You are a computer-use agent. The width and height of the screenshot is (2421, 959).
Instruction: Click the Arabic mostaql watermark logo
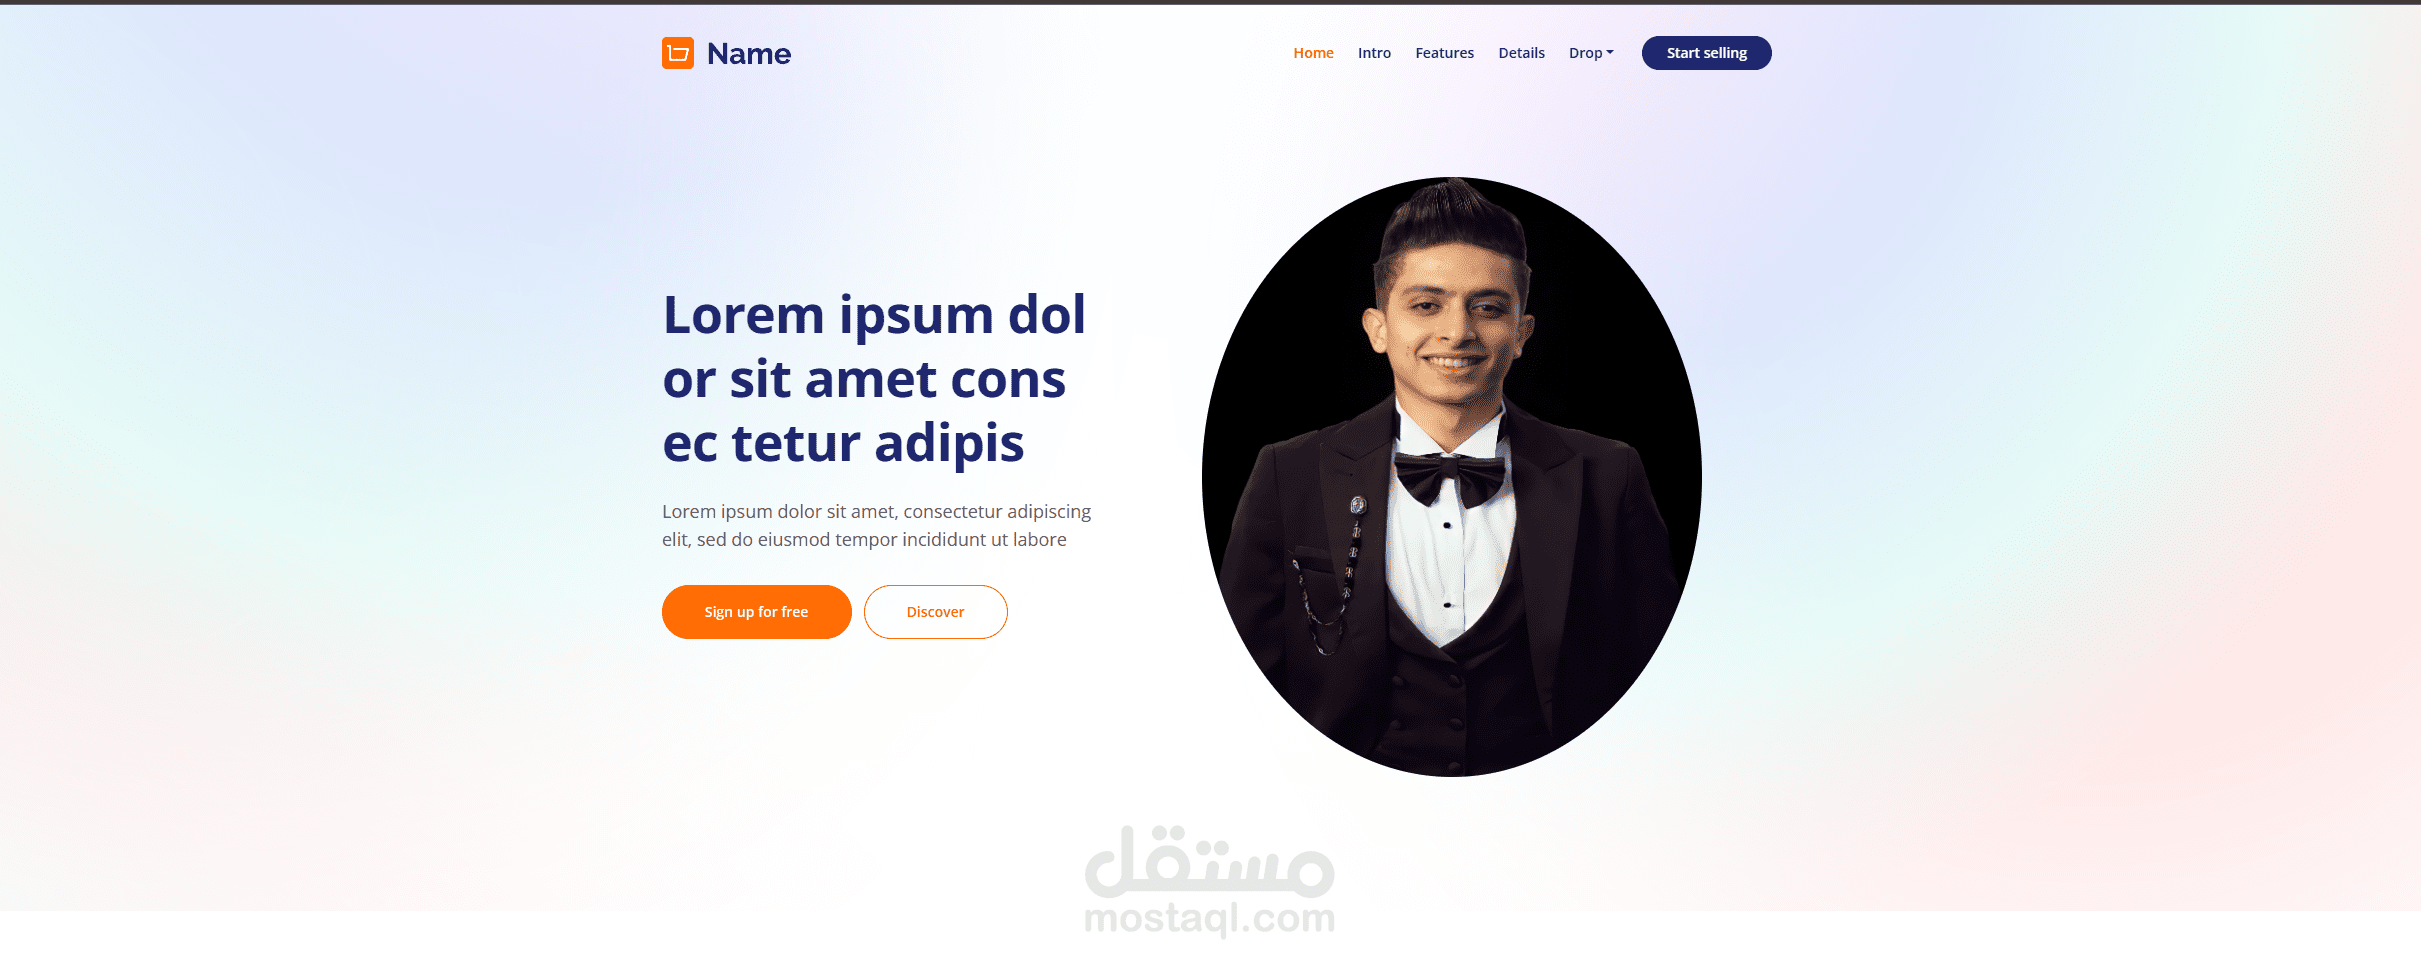pyautogui.click(x=1209, y=861)
